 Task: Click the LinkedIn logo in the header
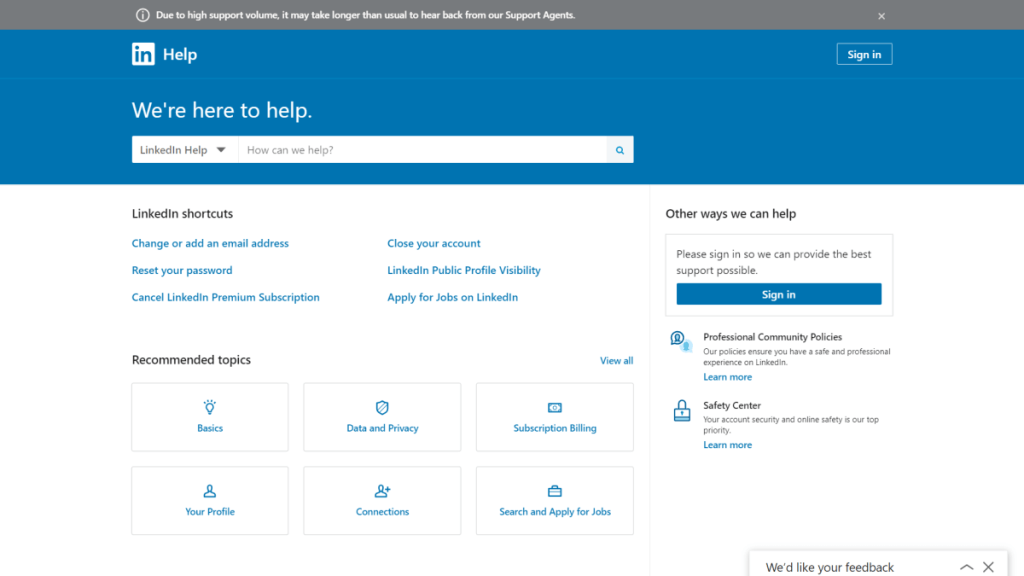[143, 53]
